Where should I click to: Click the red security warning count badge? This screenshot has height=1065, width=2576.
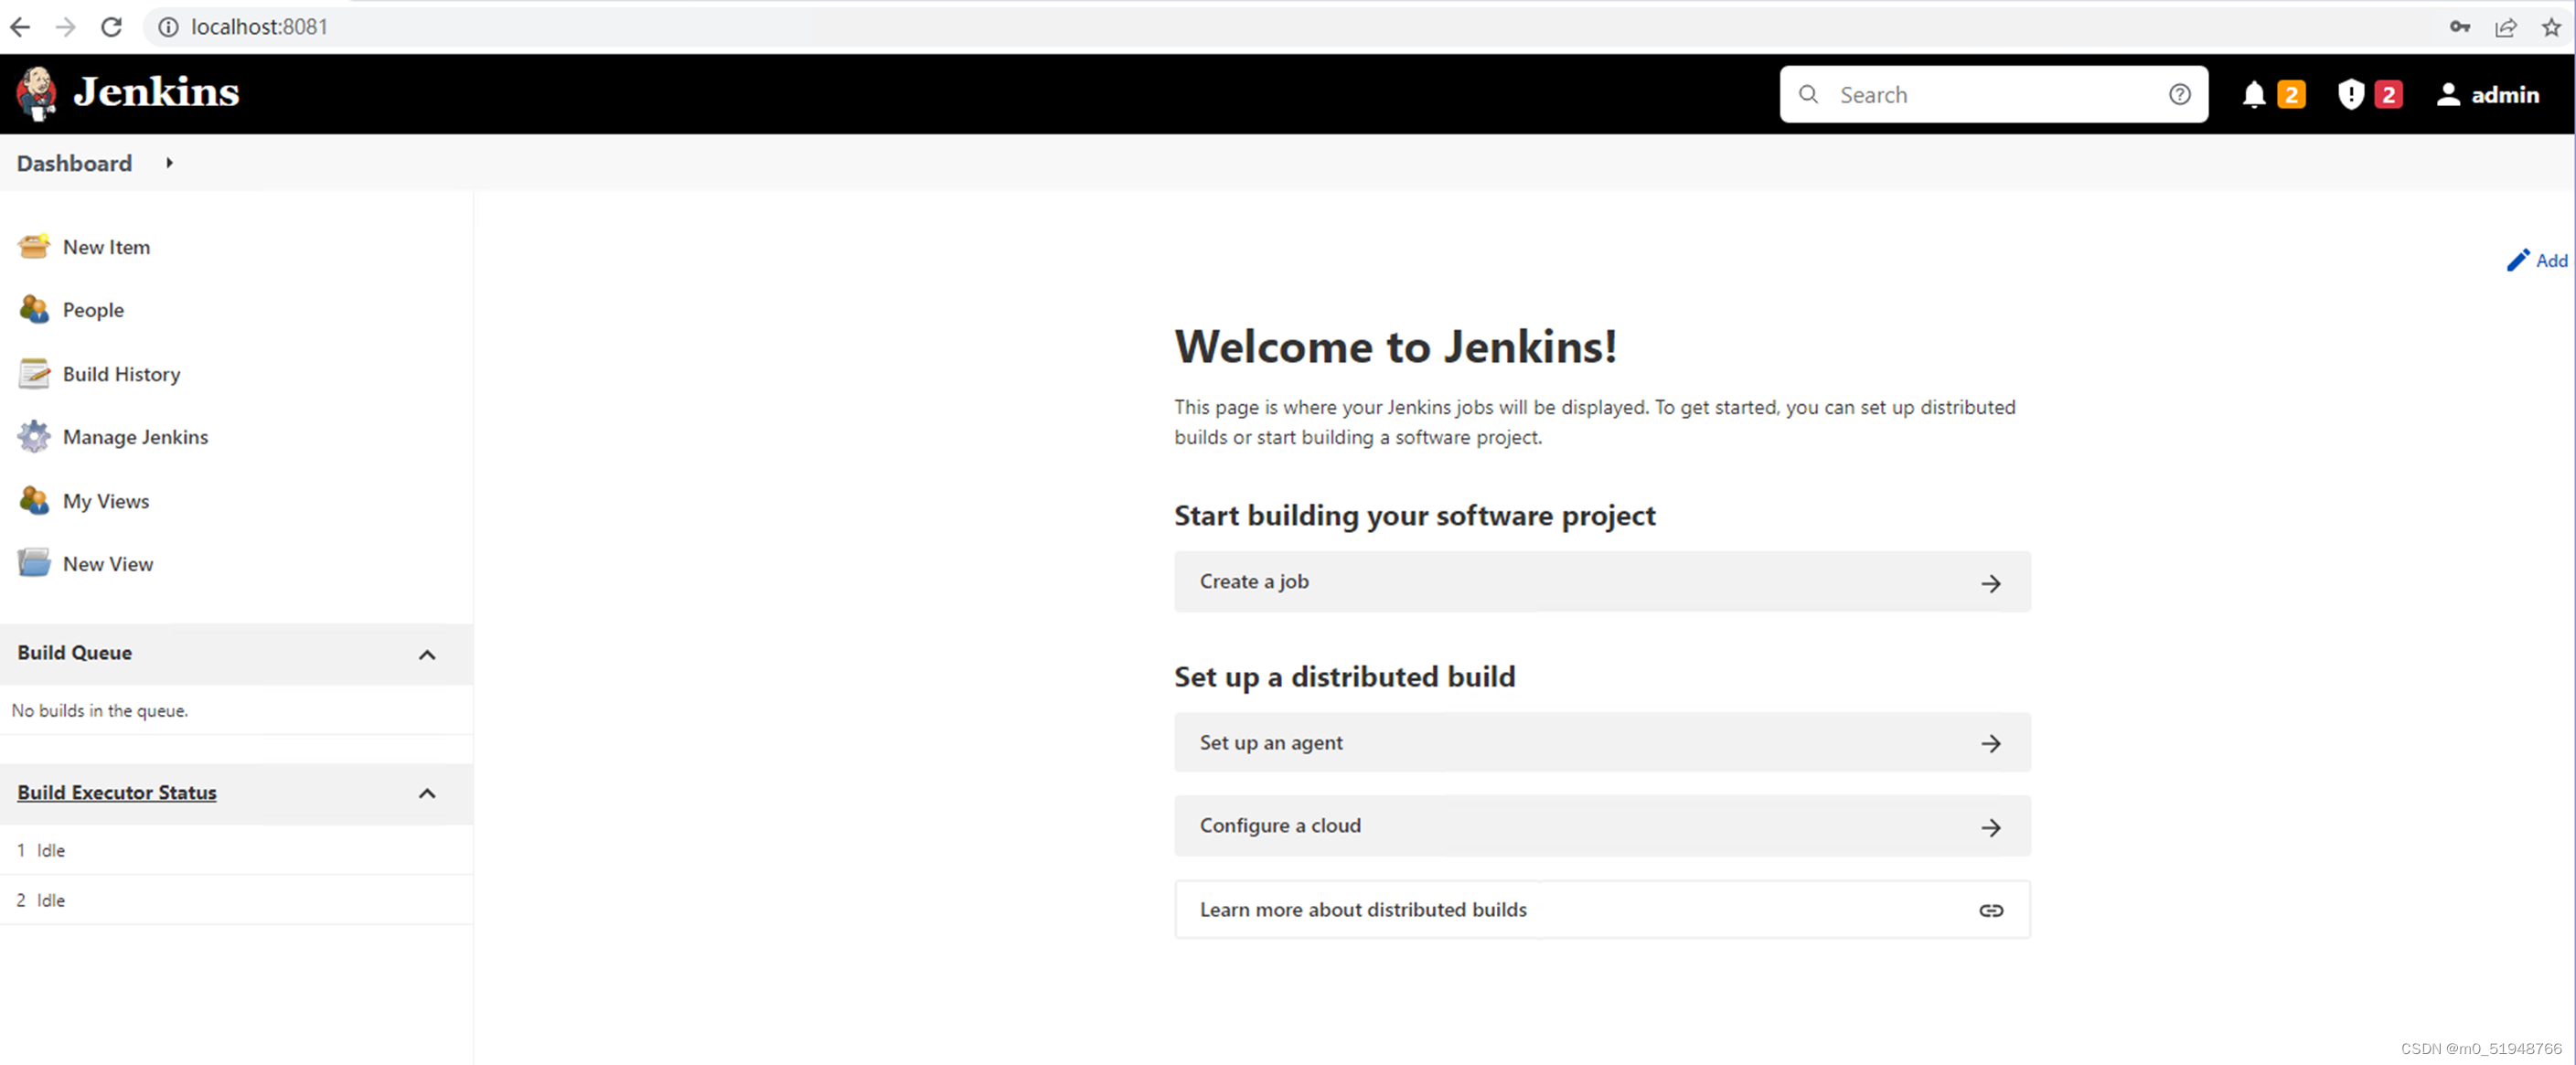click(x=2388, y=95)
